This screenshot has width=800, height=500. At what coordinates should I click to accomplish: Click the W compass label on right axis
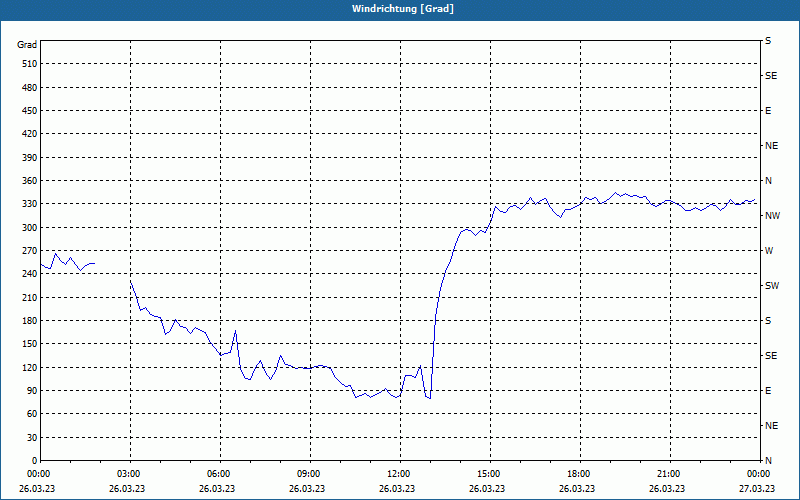pyautogui.click(x=769, y=251)
